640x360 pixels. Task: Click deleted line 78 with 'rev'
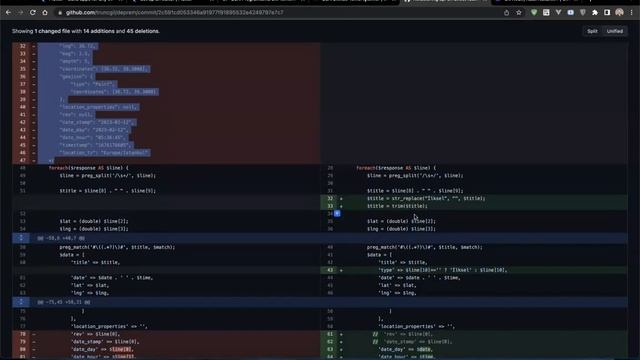[166, 334]
